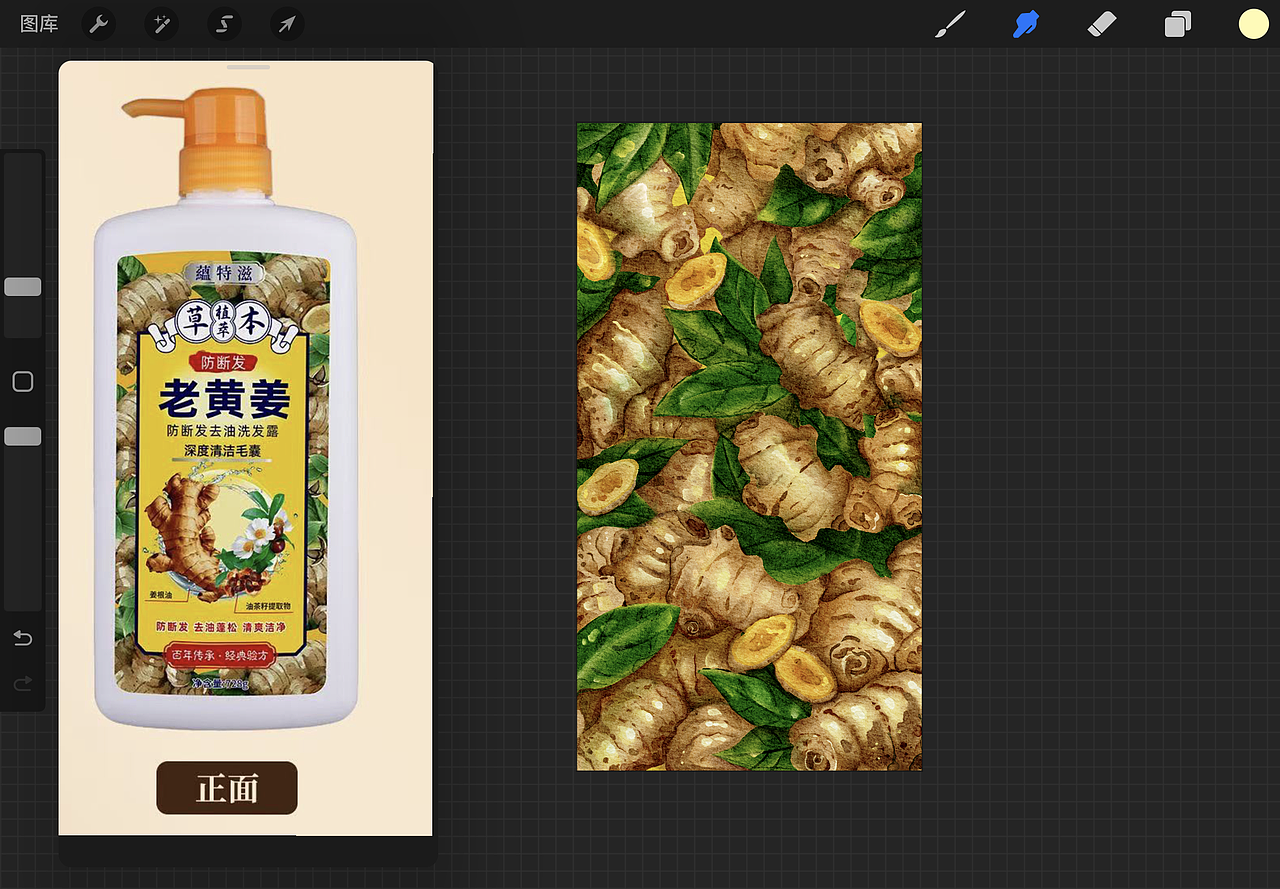Open the Actions wrench menu
1280x889 pixels.
[98, 23]
